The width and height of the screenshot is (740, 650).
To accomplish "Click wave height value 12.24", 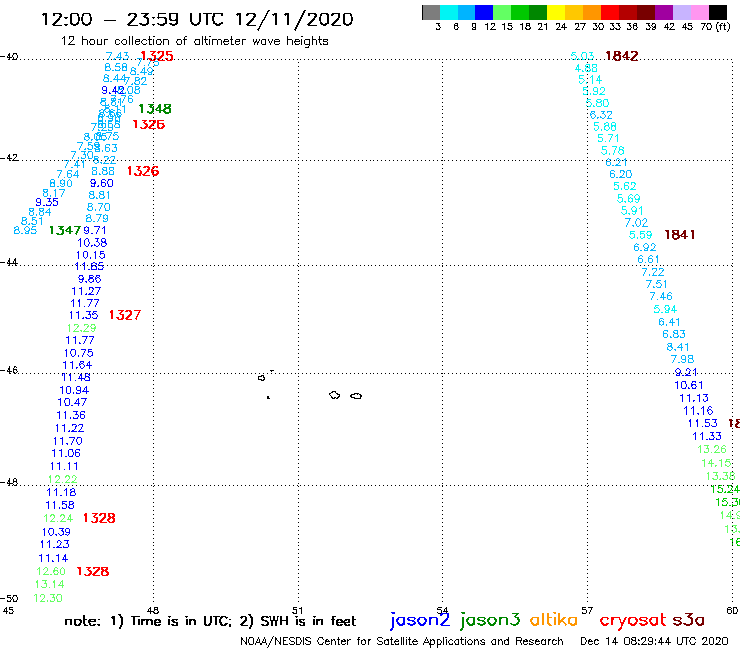I will click(x=58, y=518).
